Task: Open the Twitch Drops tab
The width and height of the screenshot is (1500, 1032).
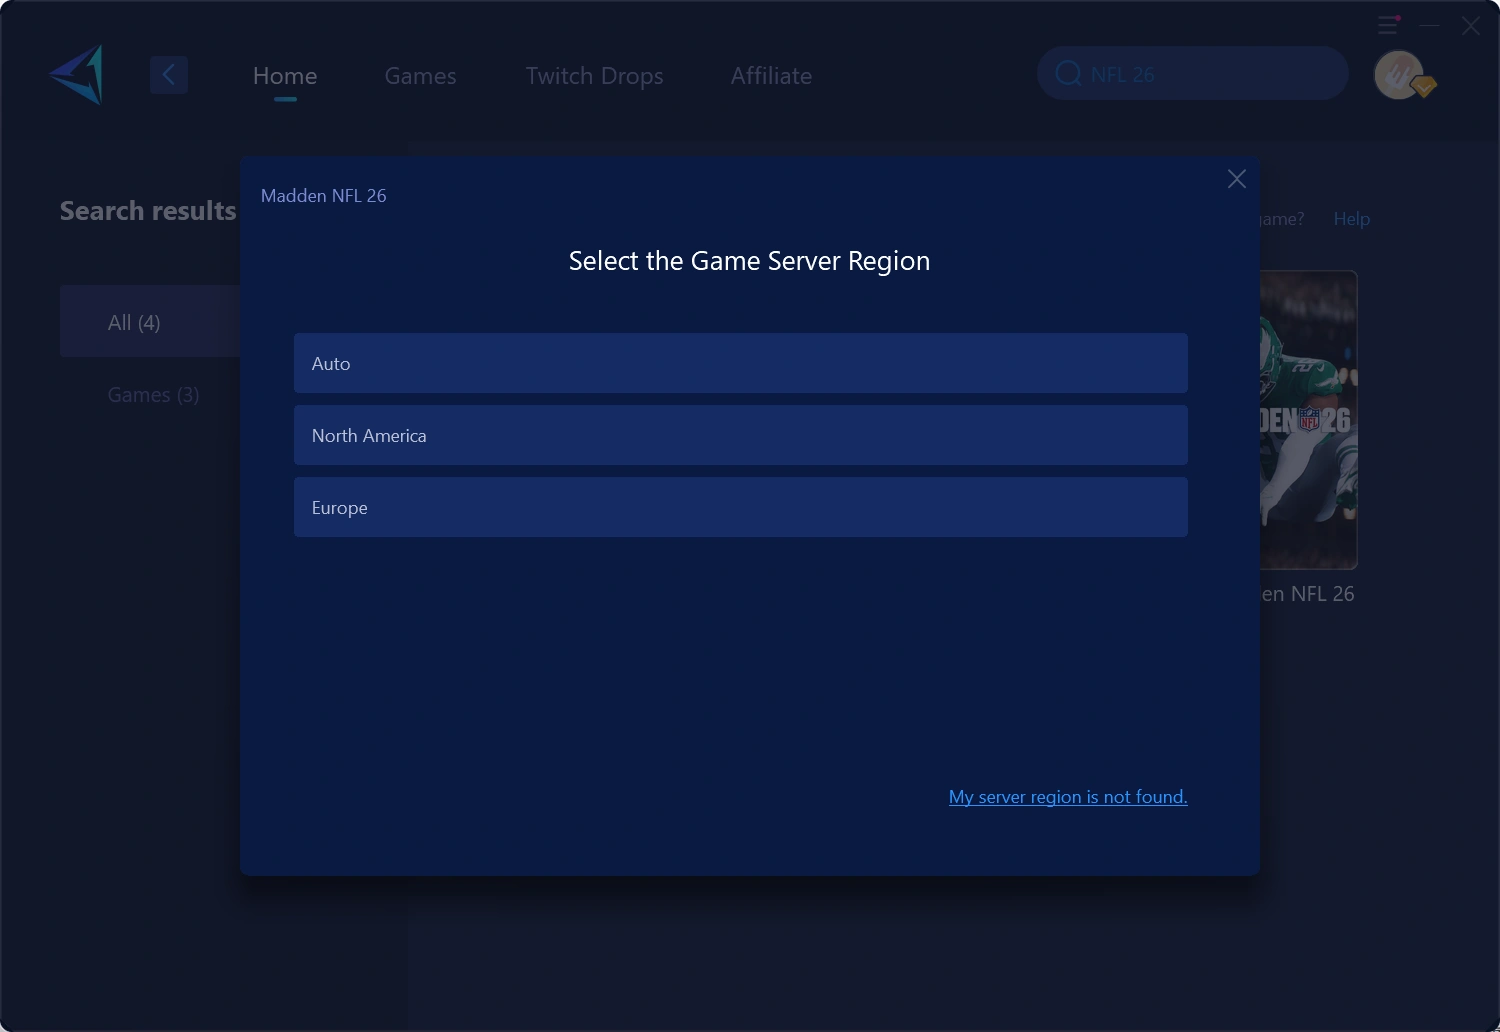Action: [594, 76]
